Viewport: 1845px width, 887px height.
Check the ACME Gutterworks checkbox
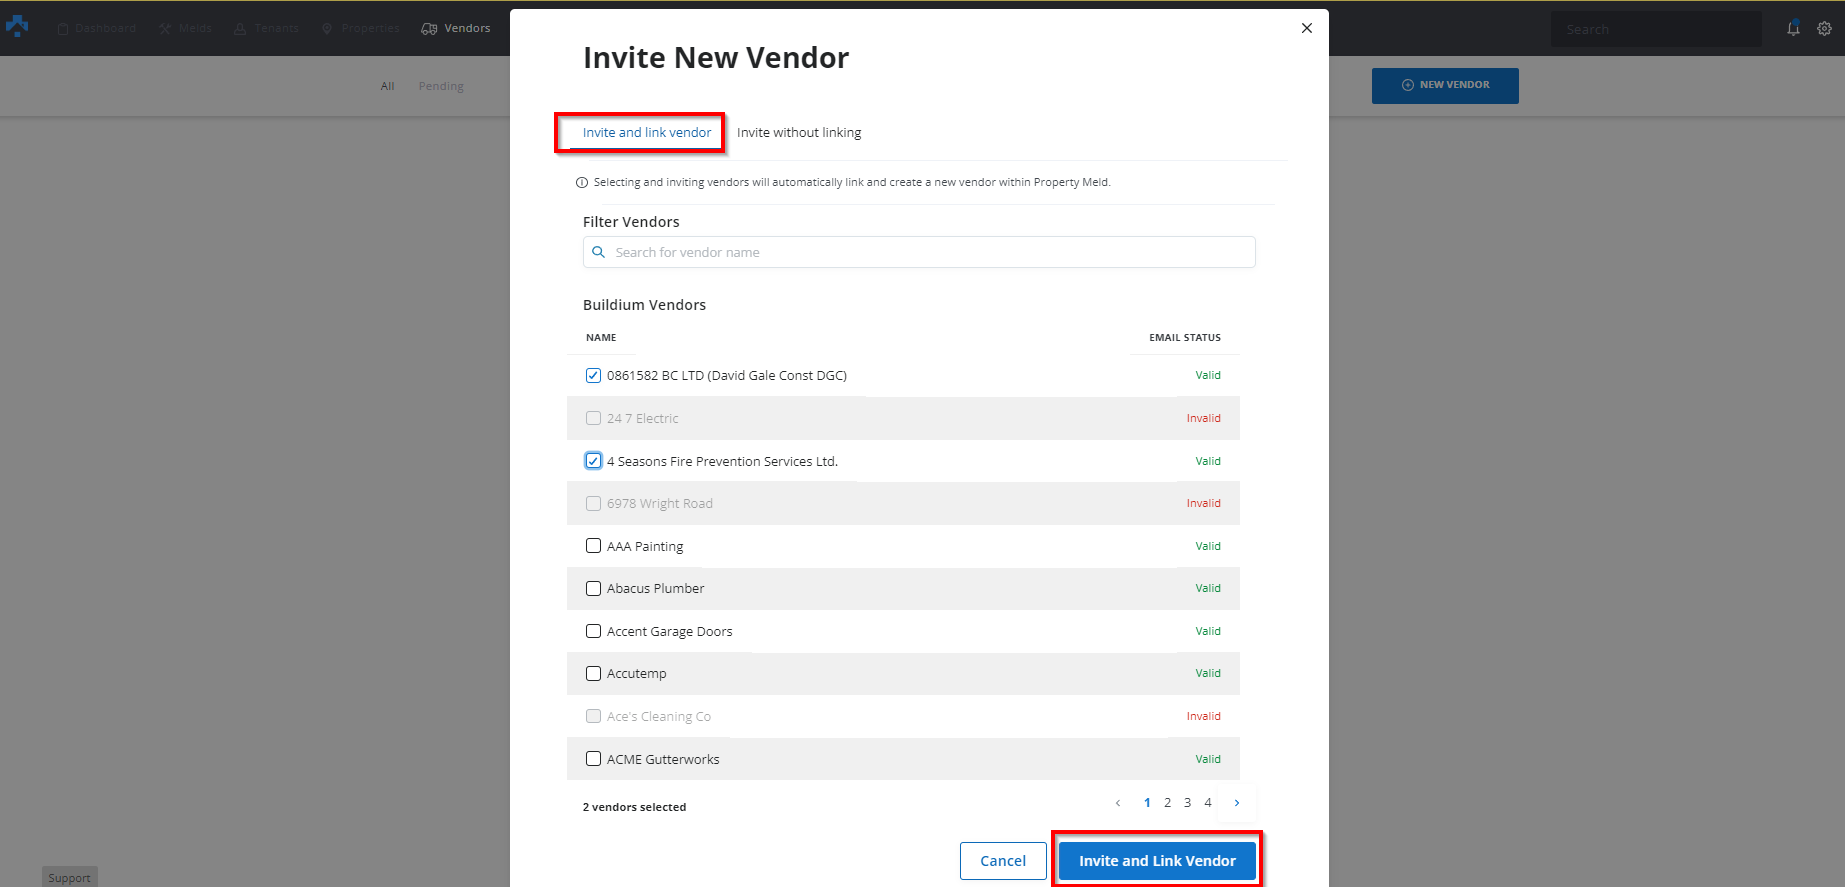593,759
